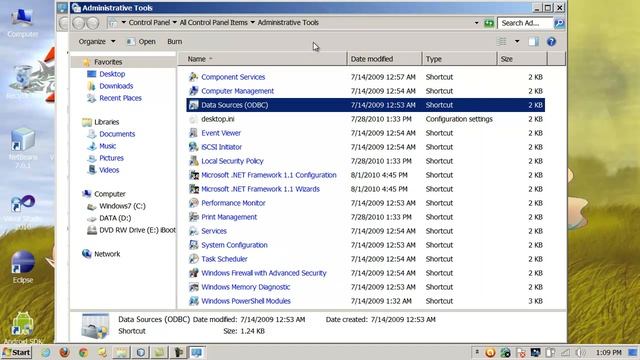Expand Control Panel breadcrumb arrow
This screenshot has height=360, width=640.
(175, 22)
